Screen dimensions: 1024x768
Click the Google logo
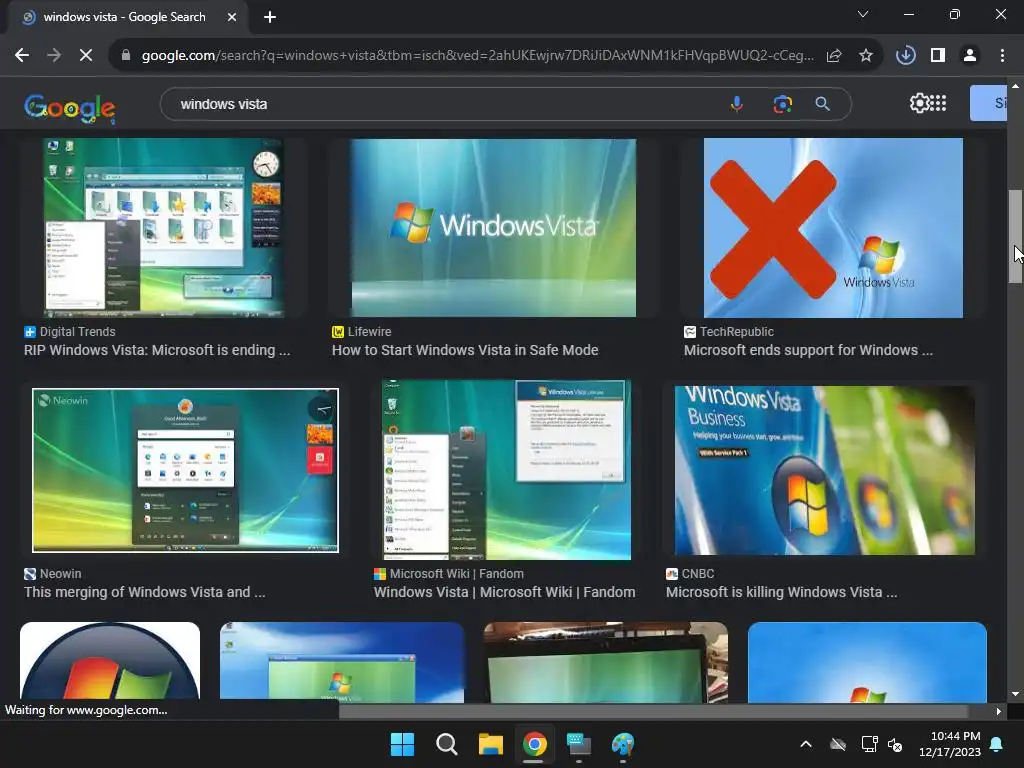tap(70, 107)
